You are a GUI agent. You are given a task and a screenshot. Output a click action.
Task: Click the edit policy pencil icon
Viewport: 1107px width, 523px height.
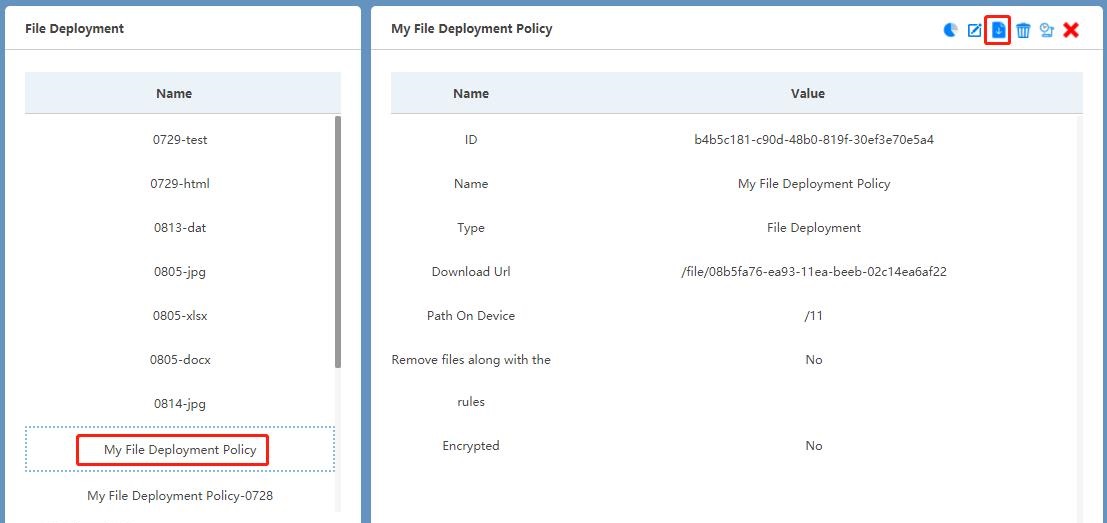[974, 30]
